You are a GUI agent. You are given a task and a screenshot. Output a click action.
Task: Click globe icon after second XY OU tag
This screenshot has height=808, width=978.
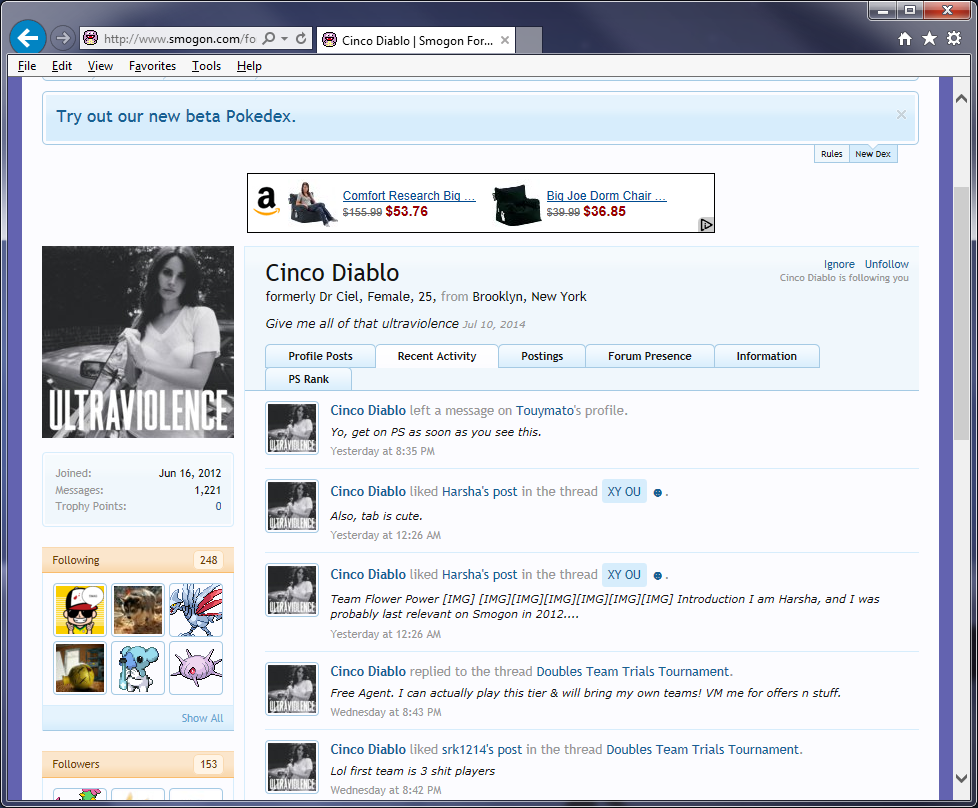pos(657,576)
